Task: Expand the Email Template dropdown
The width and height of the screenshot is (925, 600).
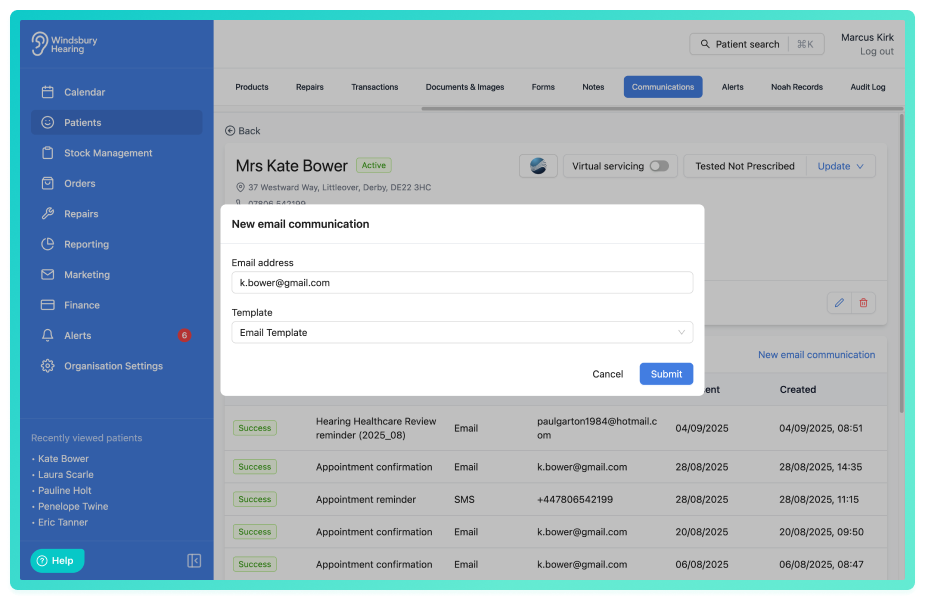Action: coord(462,333)
